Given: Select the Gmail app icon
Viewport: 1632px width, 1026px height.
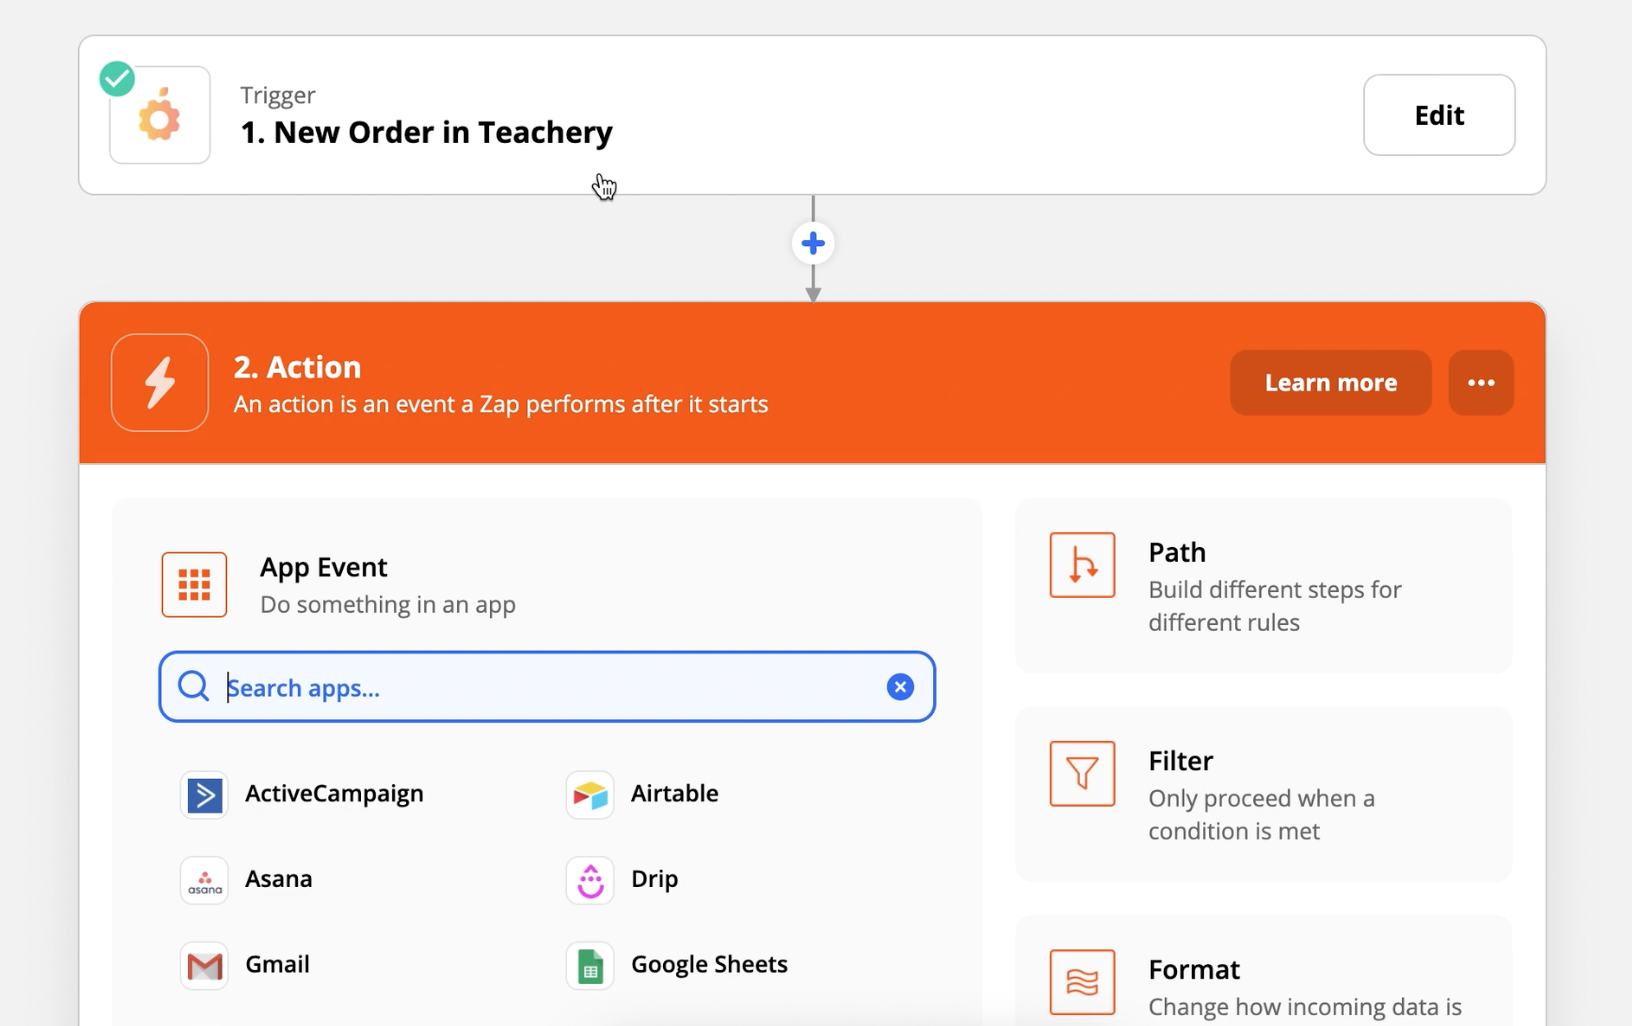Looking at the screenshot, I should coord(205,966).
